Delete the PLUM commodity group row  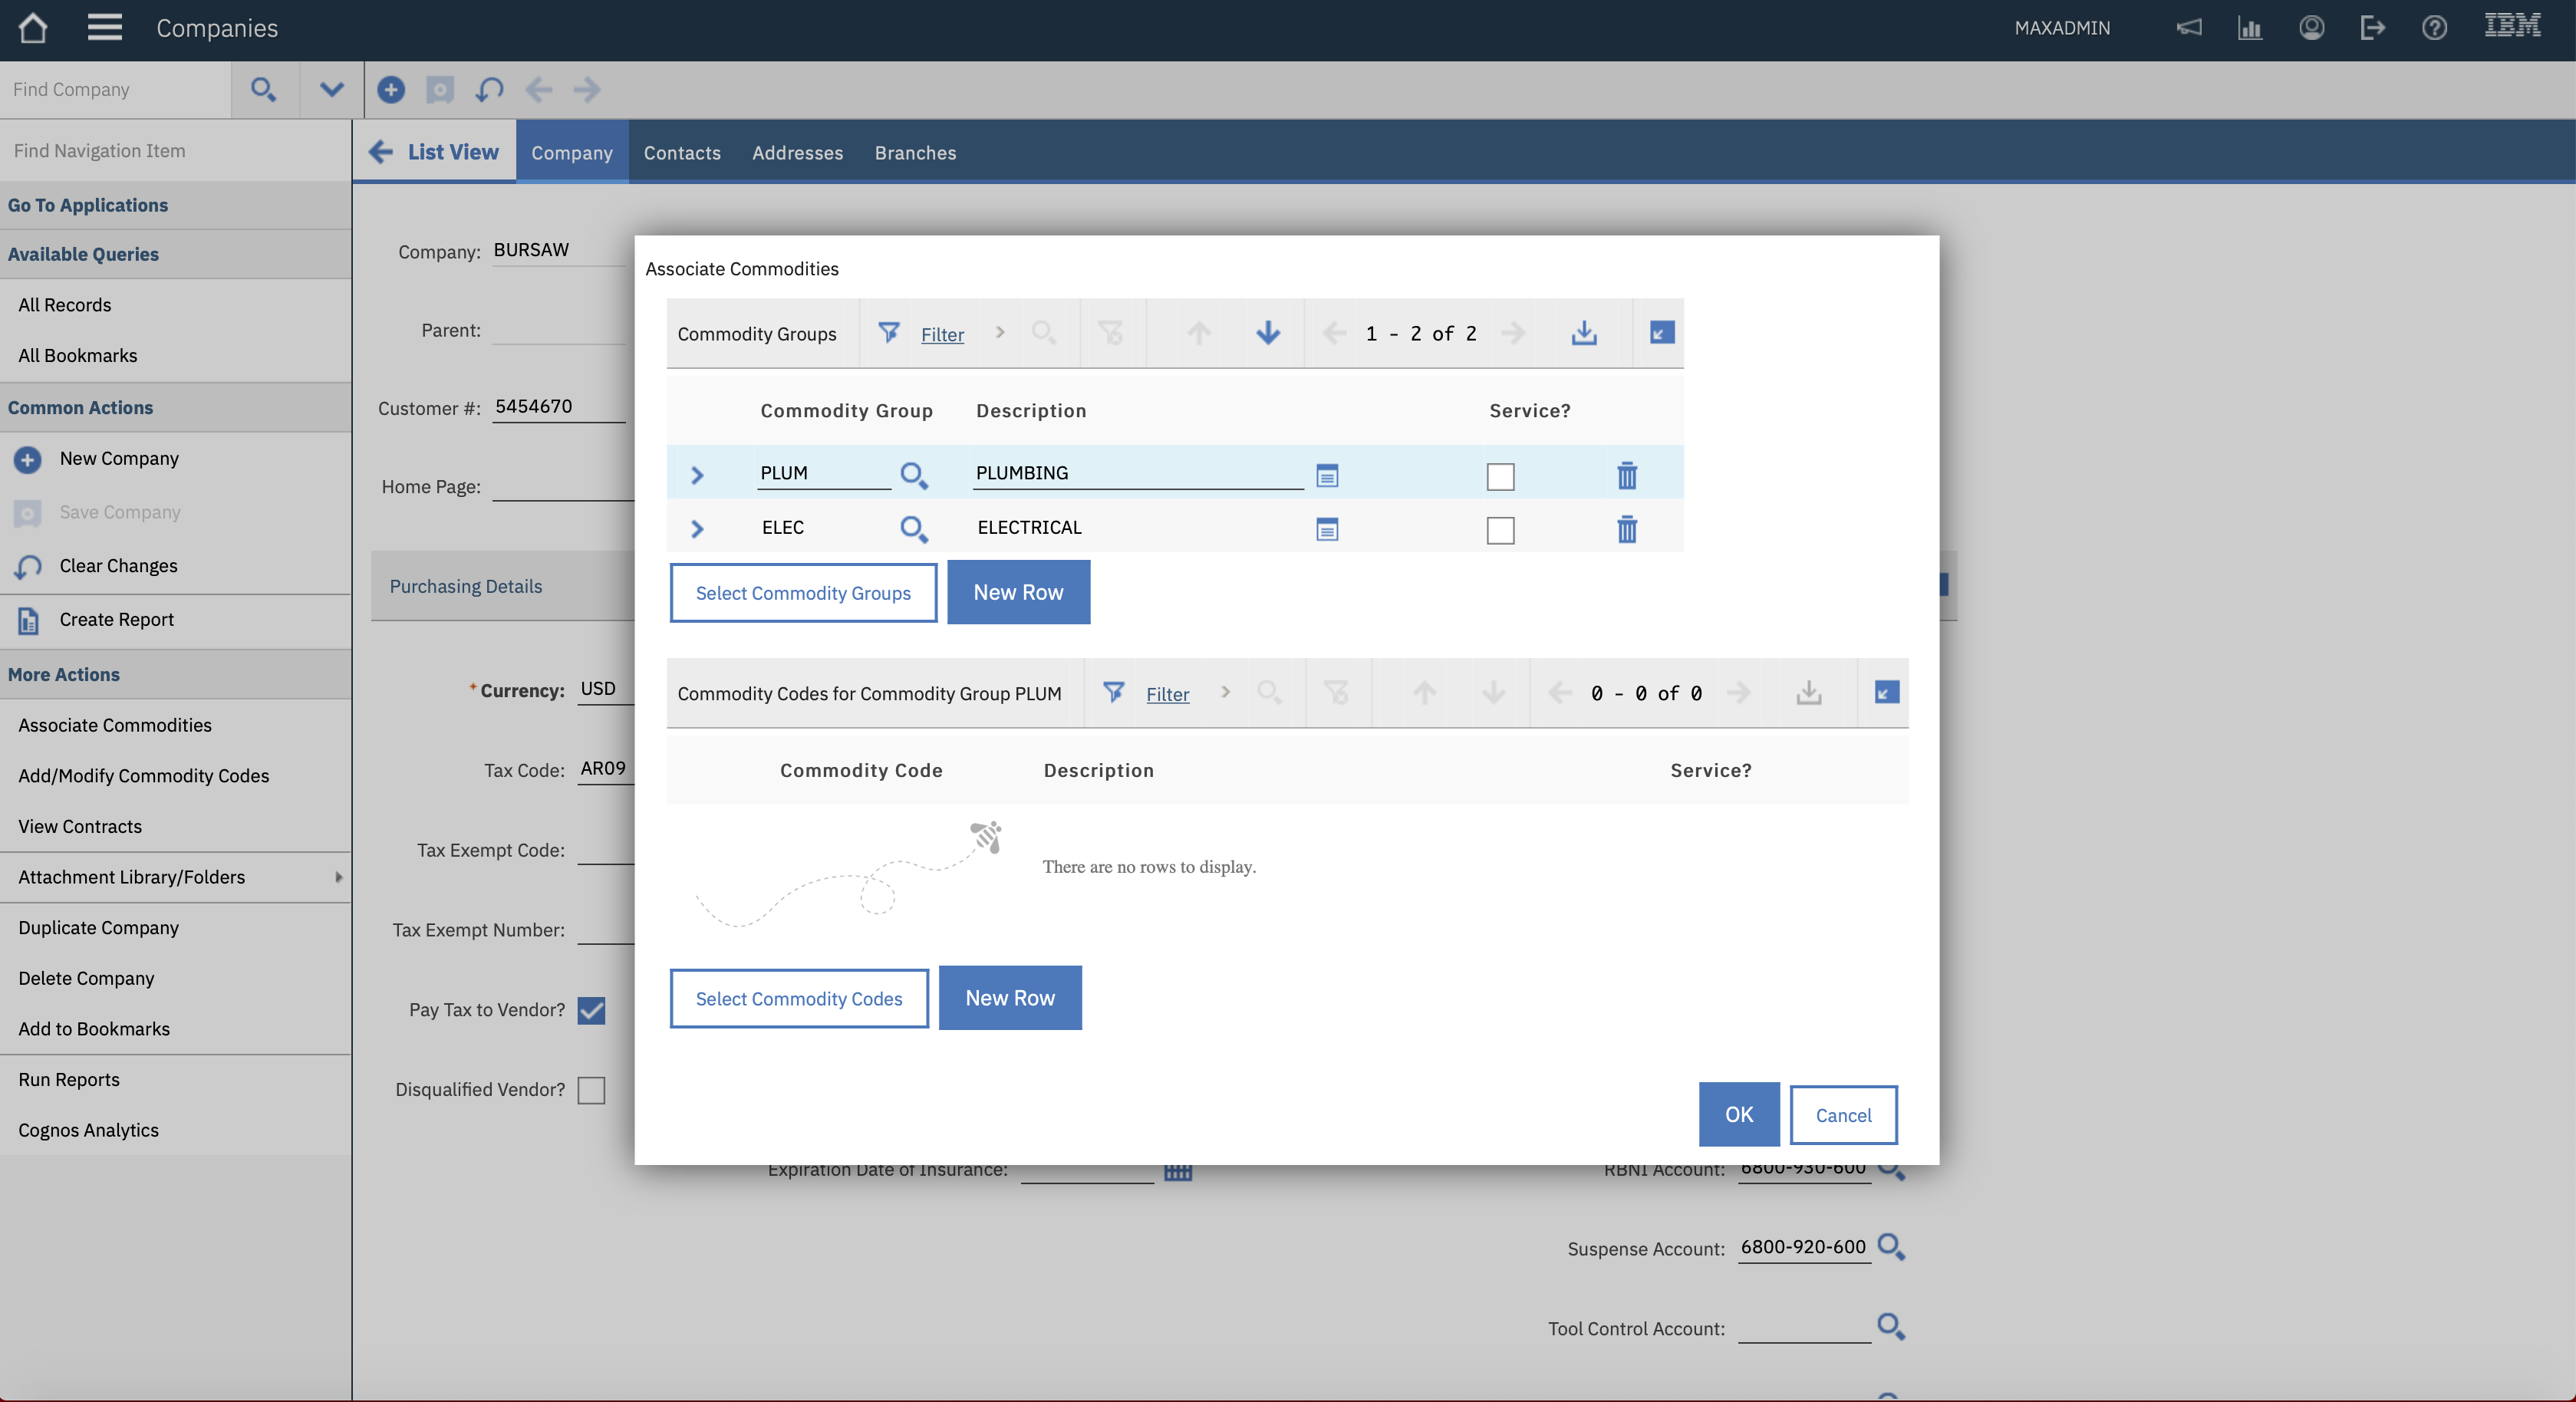(1626, 475)
